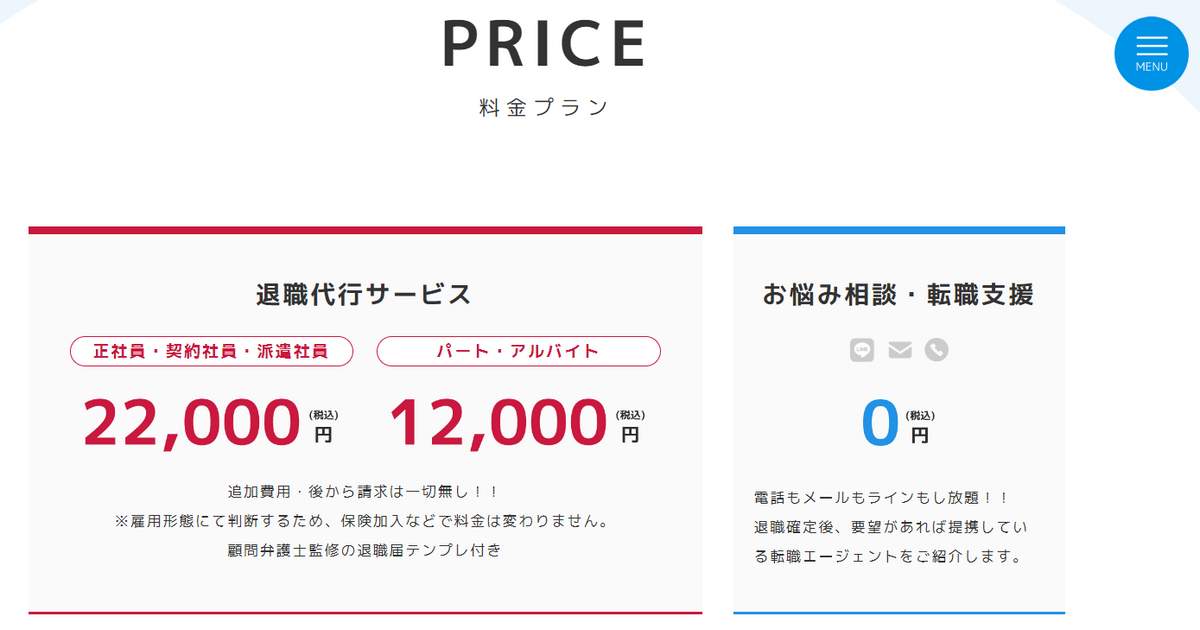Image resolution: width=1200 pixels, height=630 pixels.
Task: Click the 退職代行サービス card heading
Action: pyautogui.click(x=365, y=294)
